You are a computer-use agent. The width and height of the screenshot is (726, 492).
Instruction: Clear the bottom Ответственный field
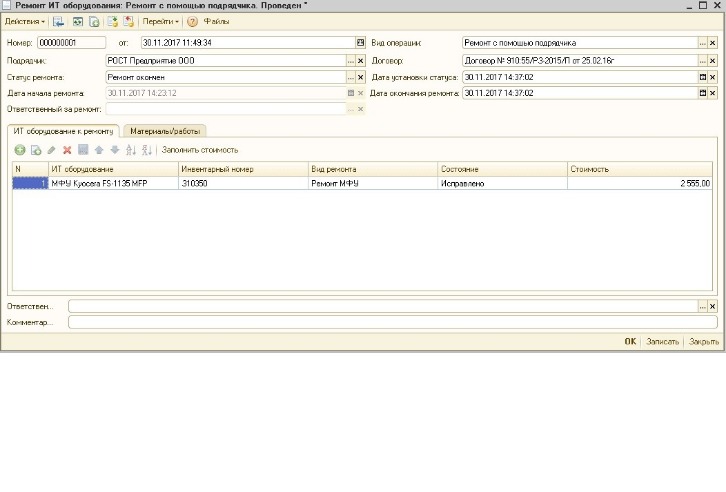712,306
